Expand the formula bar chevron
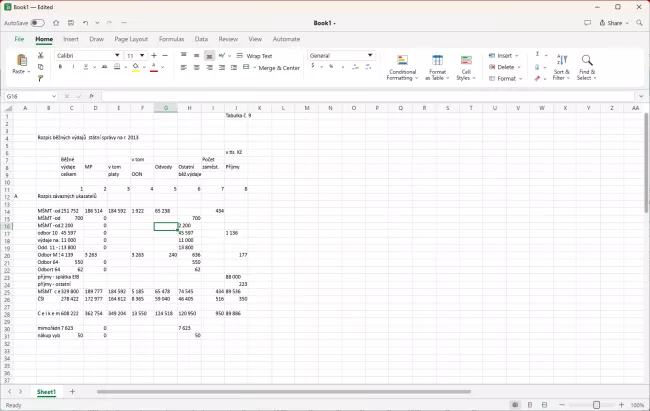The image size is (650, 411). (641, 96)
